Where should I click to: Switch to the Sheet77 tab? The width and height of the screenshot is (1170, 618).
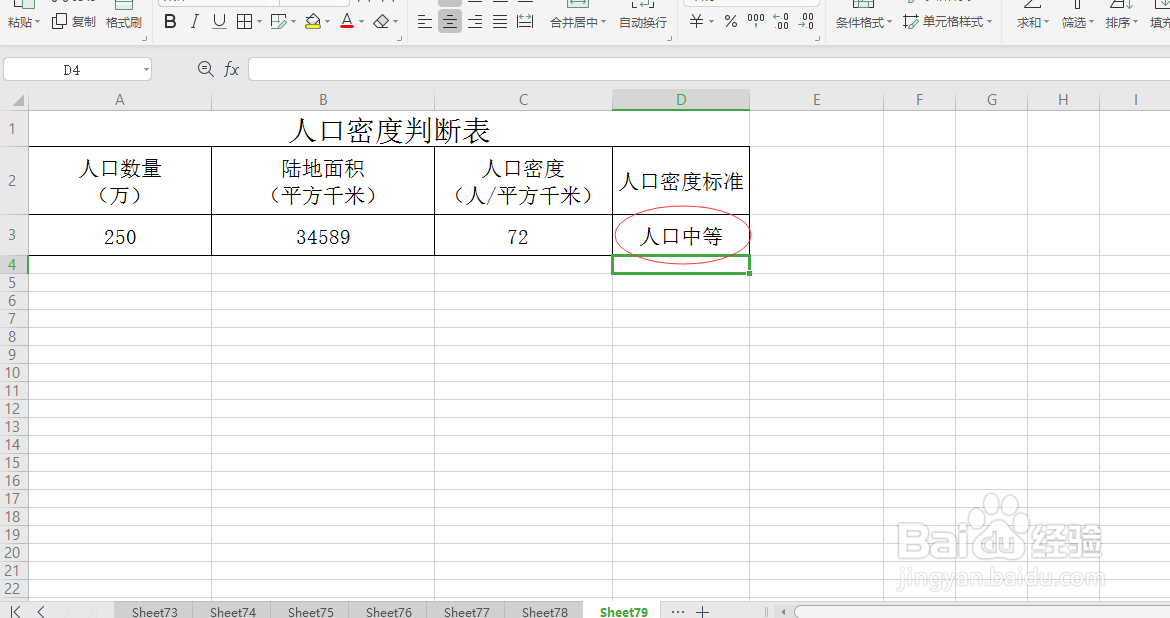465,611
